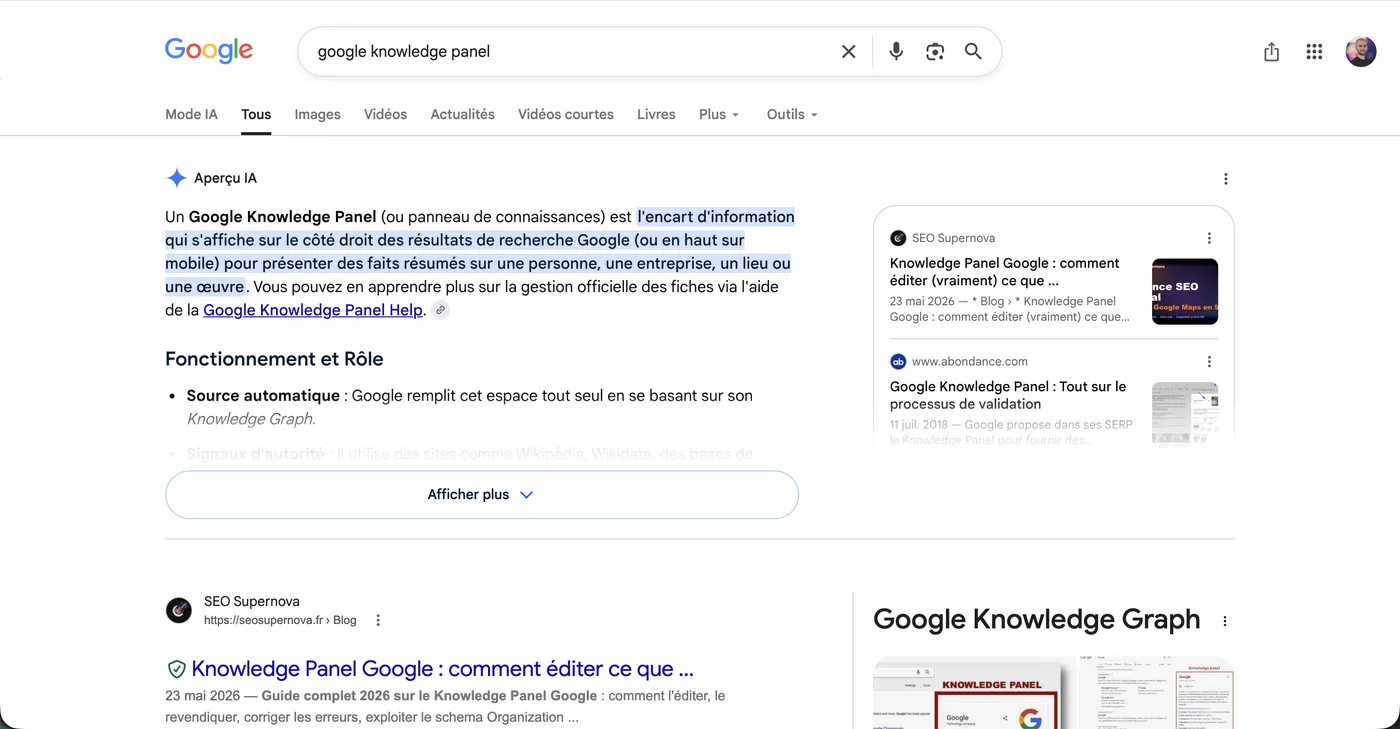Screen dimensions: 1400x729
Task: Click 'SEO Supernova' name in the first result
Action: tap(251, 601)
